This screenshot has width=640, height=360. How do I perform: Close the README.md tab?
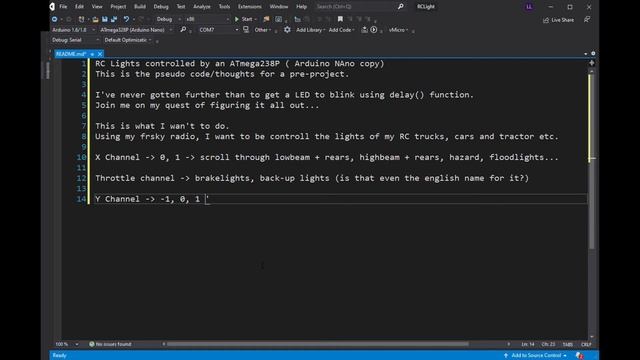click(x=100, y=54)
